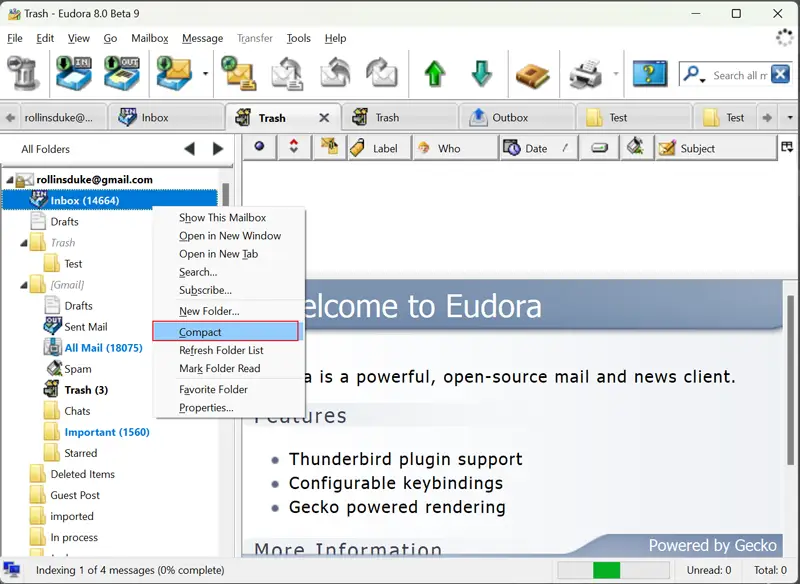Sort by the Subject column header

point(716,148)
